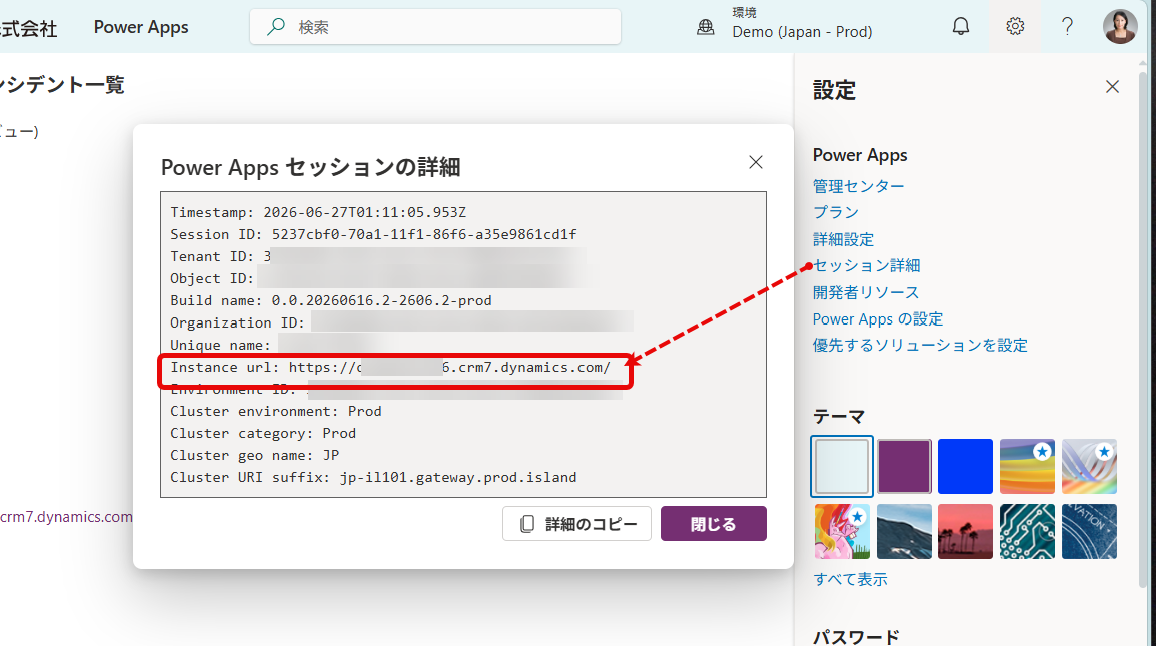Open 管理センター link
Viewport: 1156px width, 646px height.
click(858, 187)
